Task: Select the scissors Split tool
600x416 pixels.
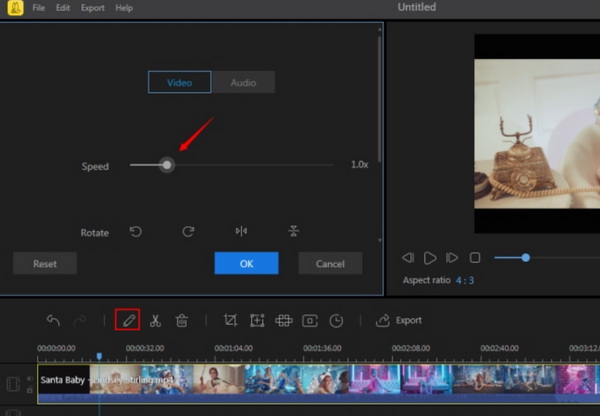Action: click(x=155, y=320)
